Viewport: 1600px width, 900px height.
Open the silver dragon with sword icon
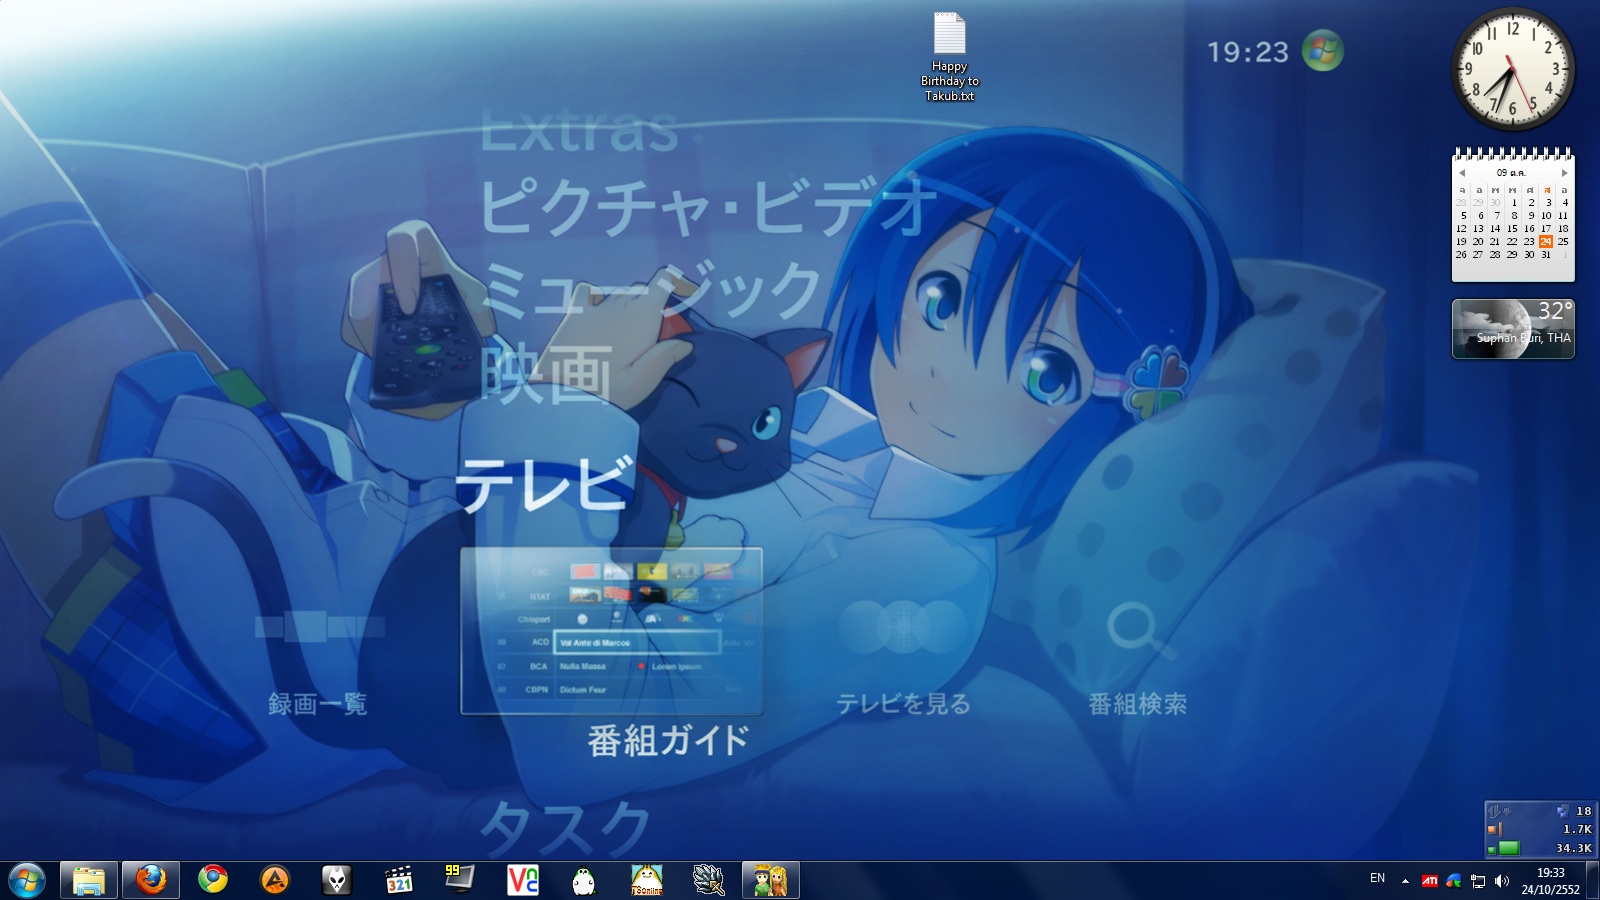coord(708,880)
